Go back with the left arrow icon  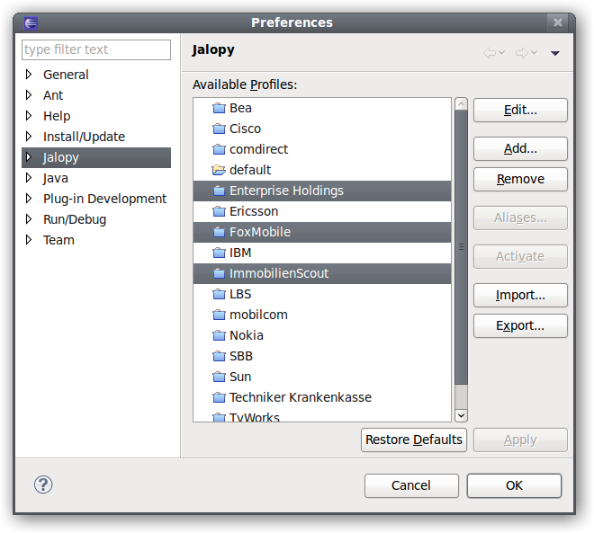[489, 53]
